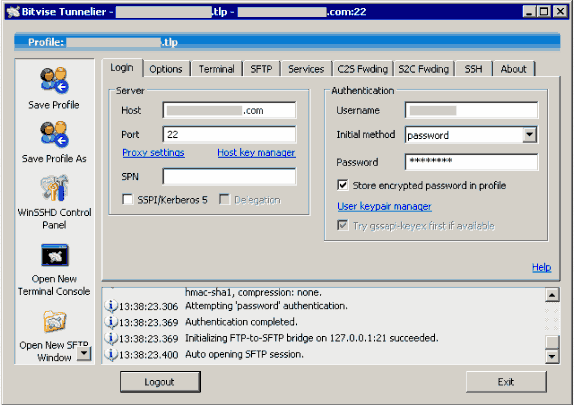
Task: Click the Logout button
Action: click(160, 382)
